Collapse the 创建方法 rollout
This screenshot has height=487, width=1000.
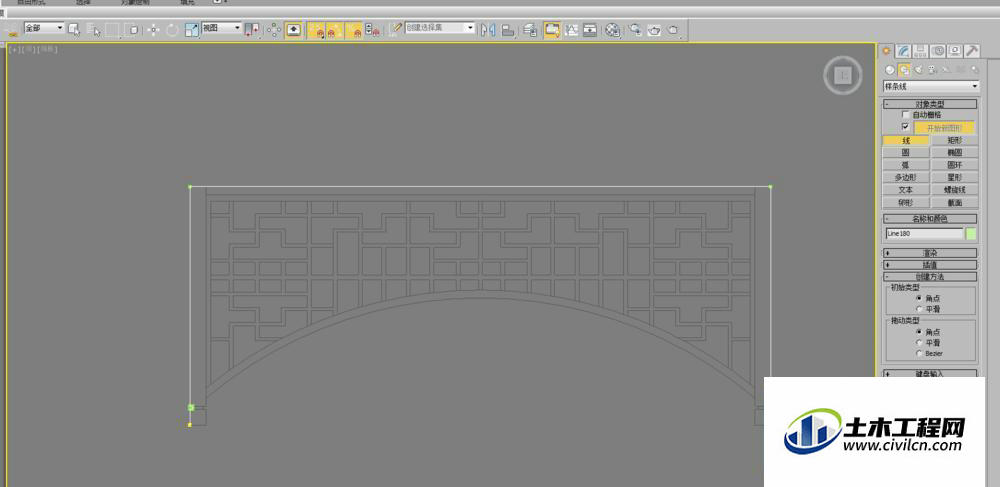(930, 277)
